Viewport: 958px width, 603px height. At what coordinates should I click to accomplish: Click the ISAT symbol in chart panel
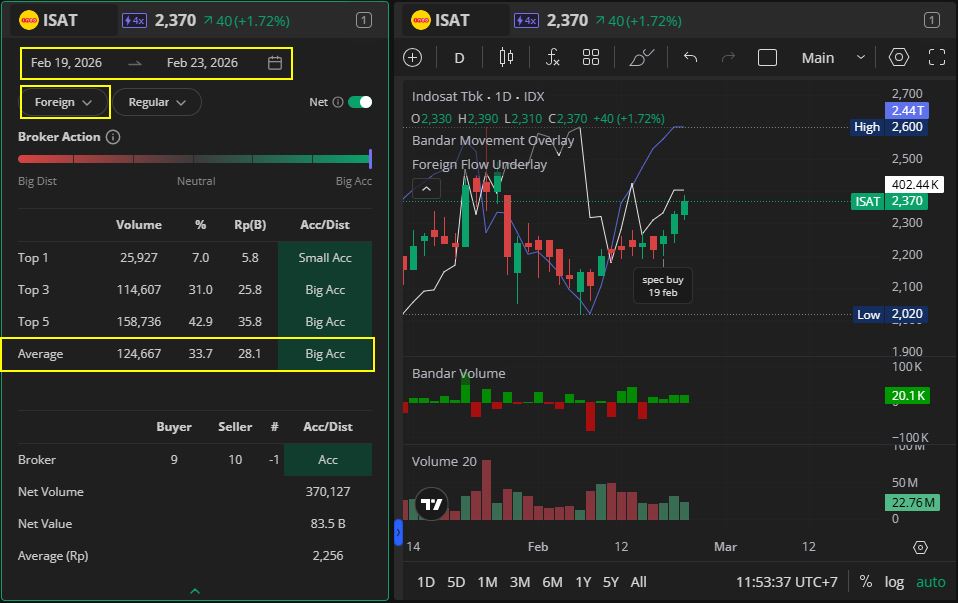coord(452,20)
